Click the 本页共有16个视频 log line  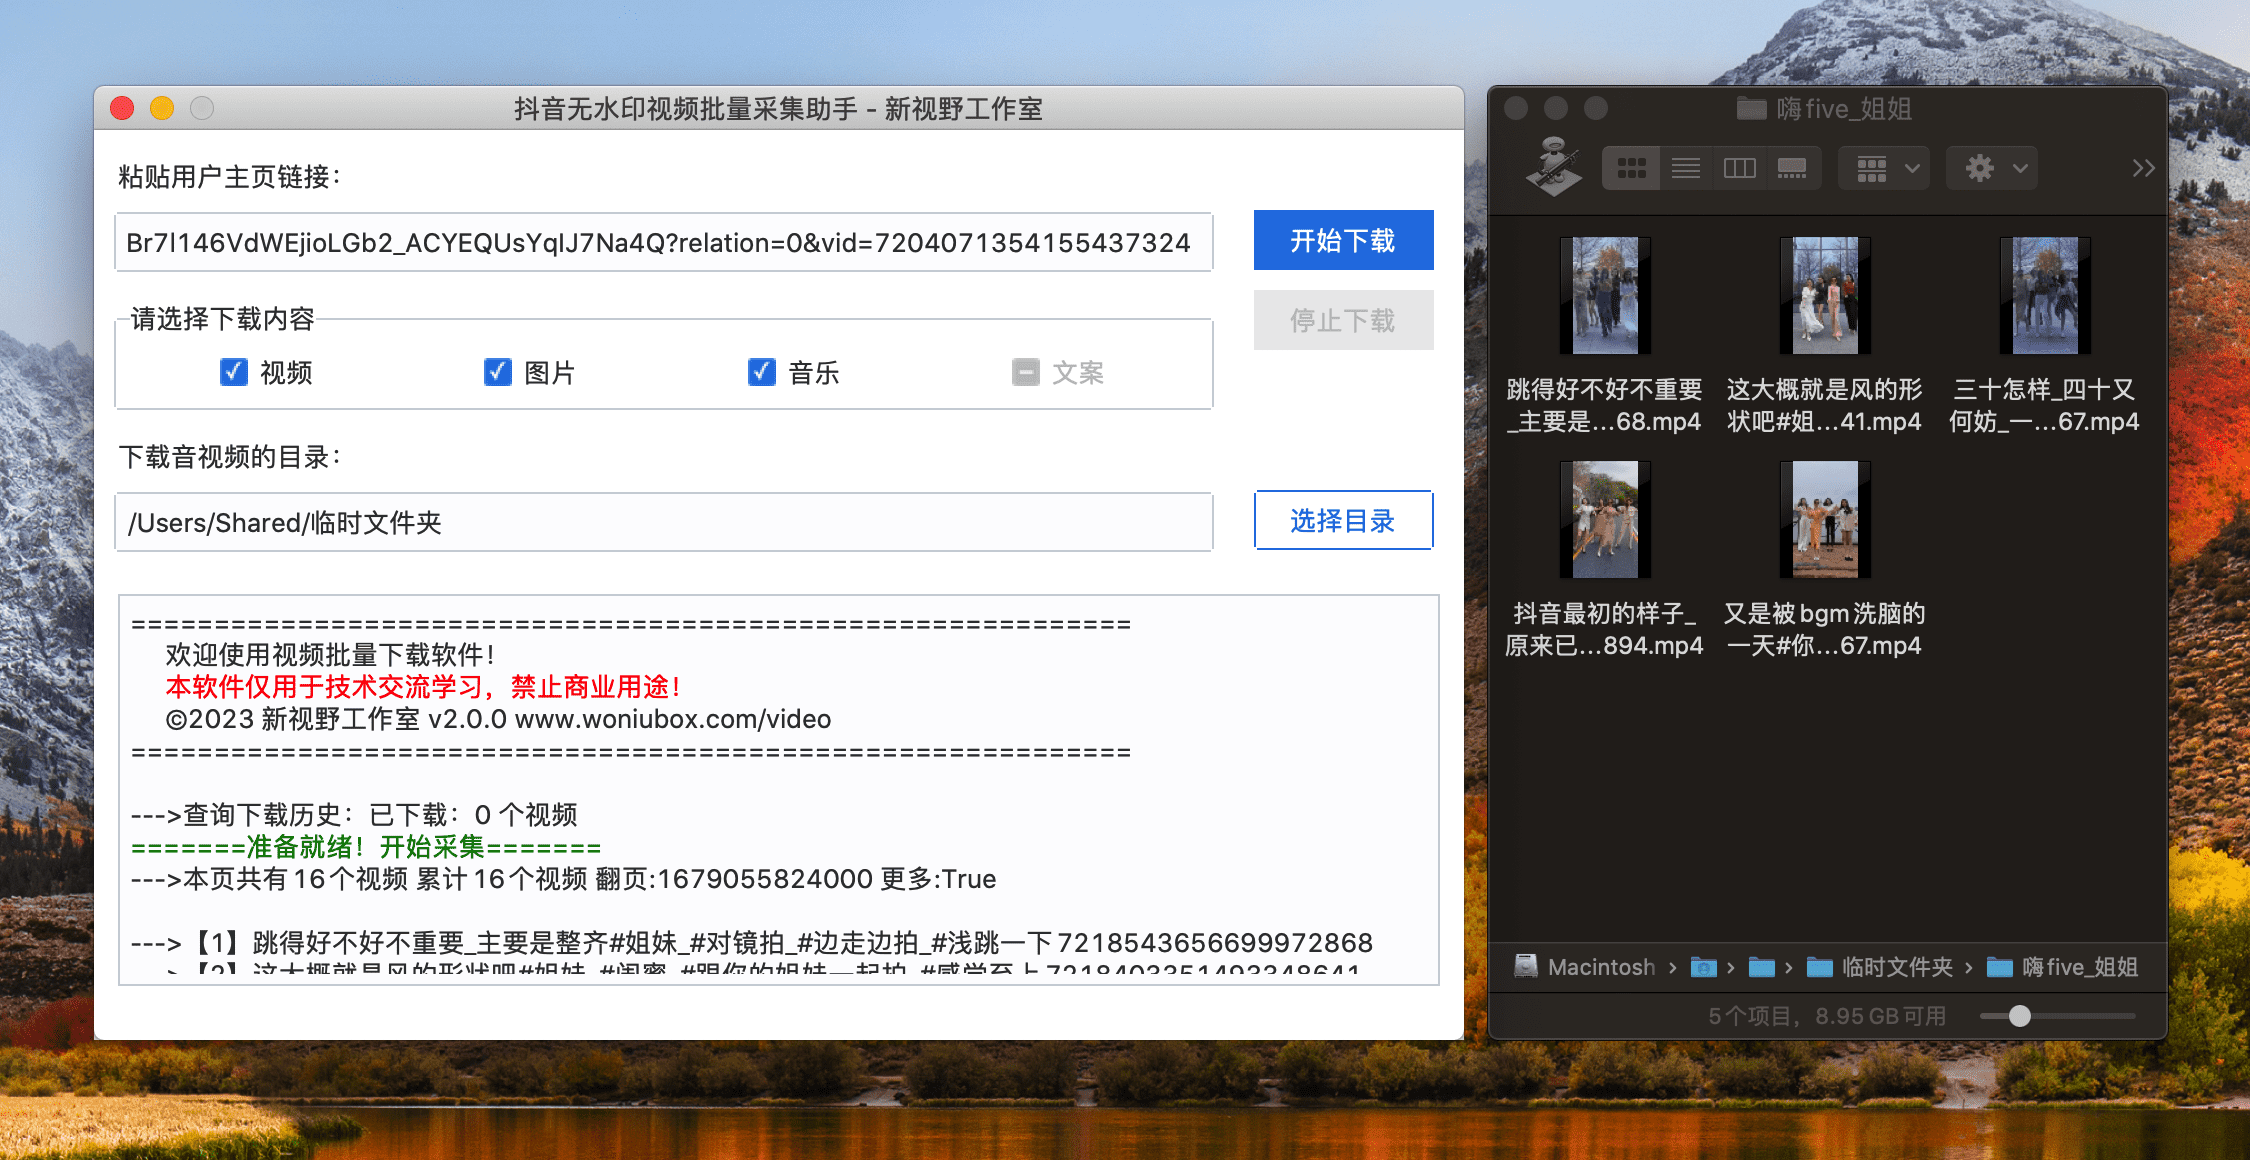[x=563, y=879]
